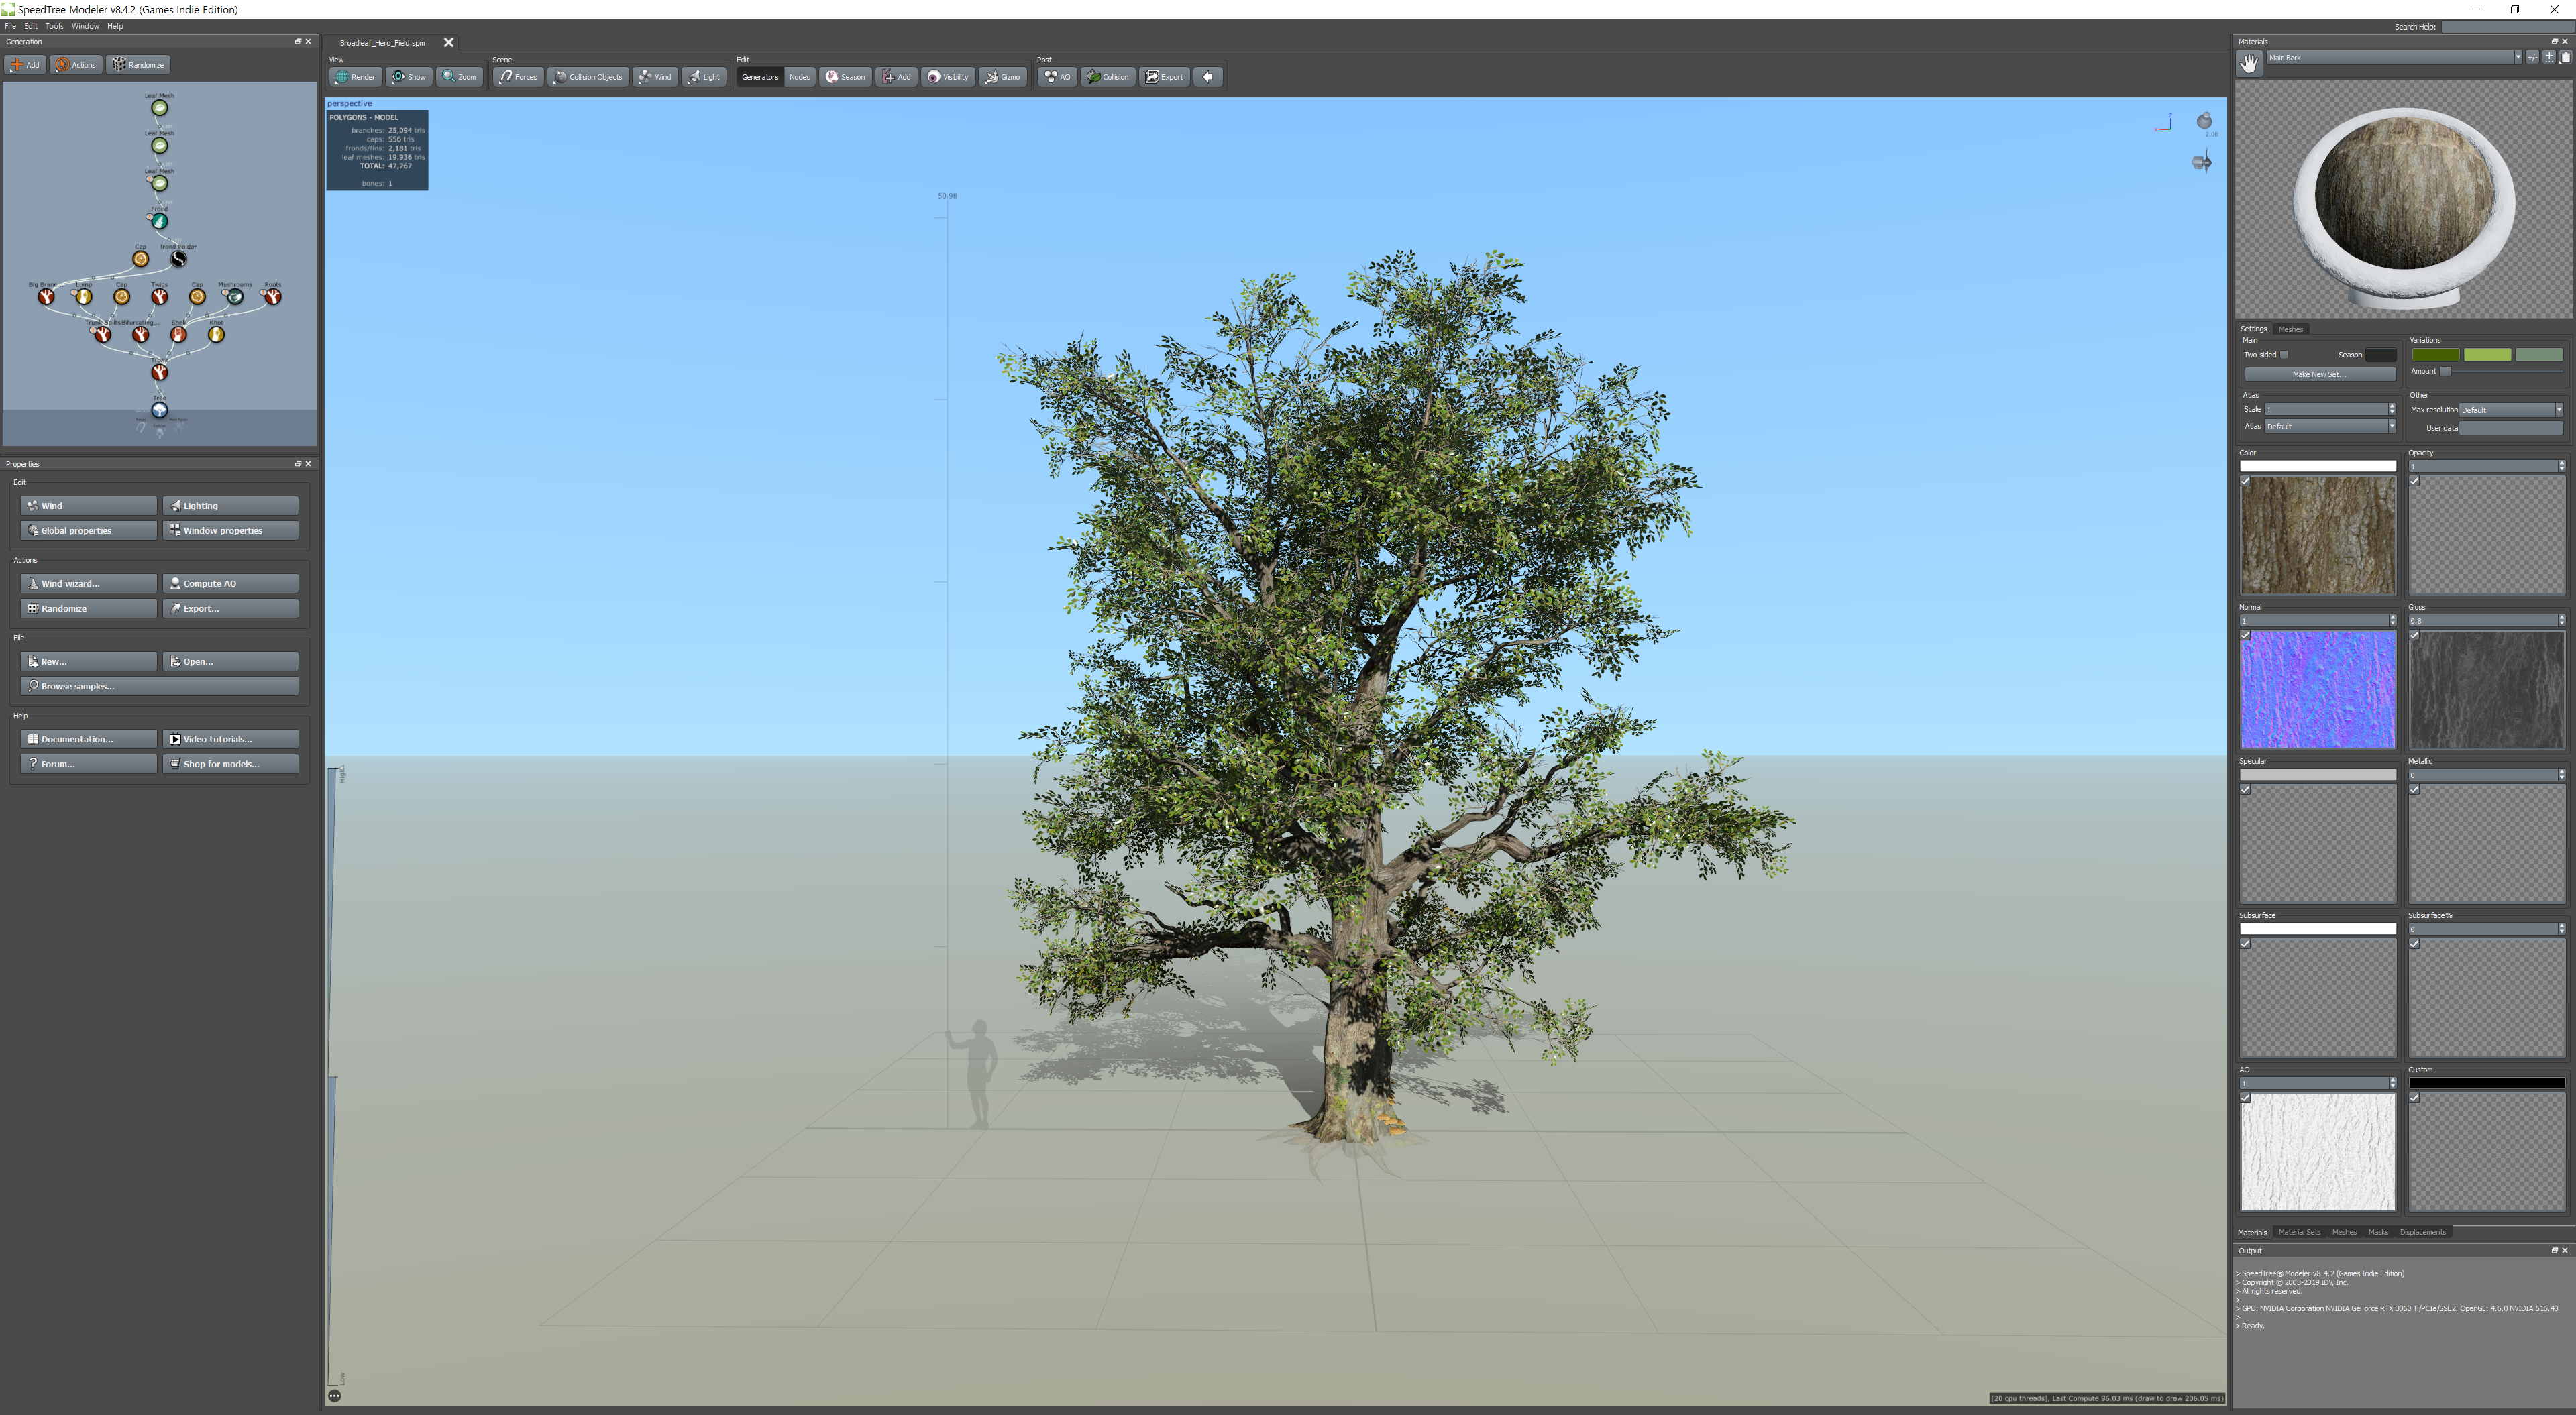Click the Gizmo toolbar button

click(x=1002, y=77)
